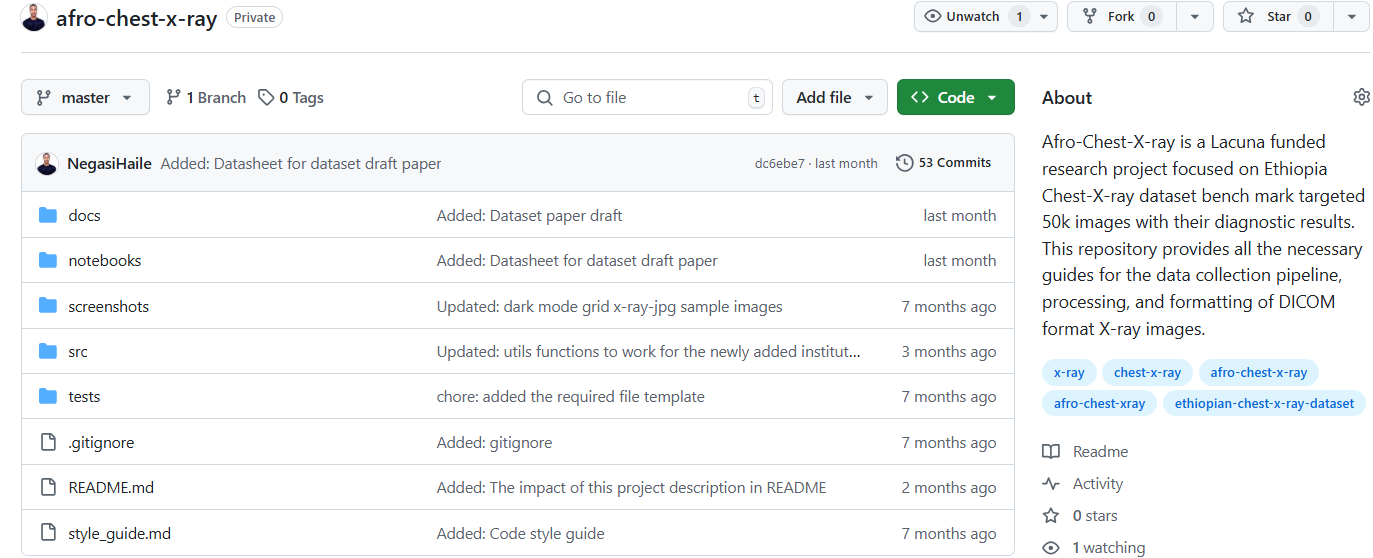Open latest commit Datasheet for dataset draft paper
Screen dimensions: 1373x558
(x=300, y=163)
